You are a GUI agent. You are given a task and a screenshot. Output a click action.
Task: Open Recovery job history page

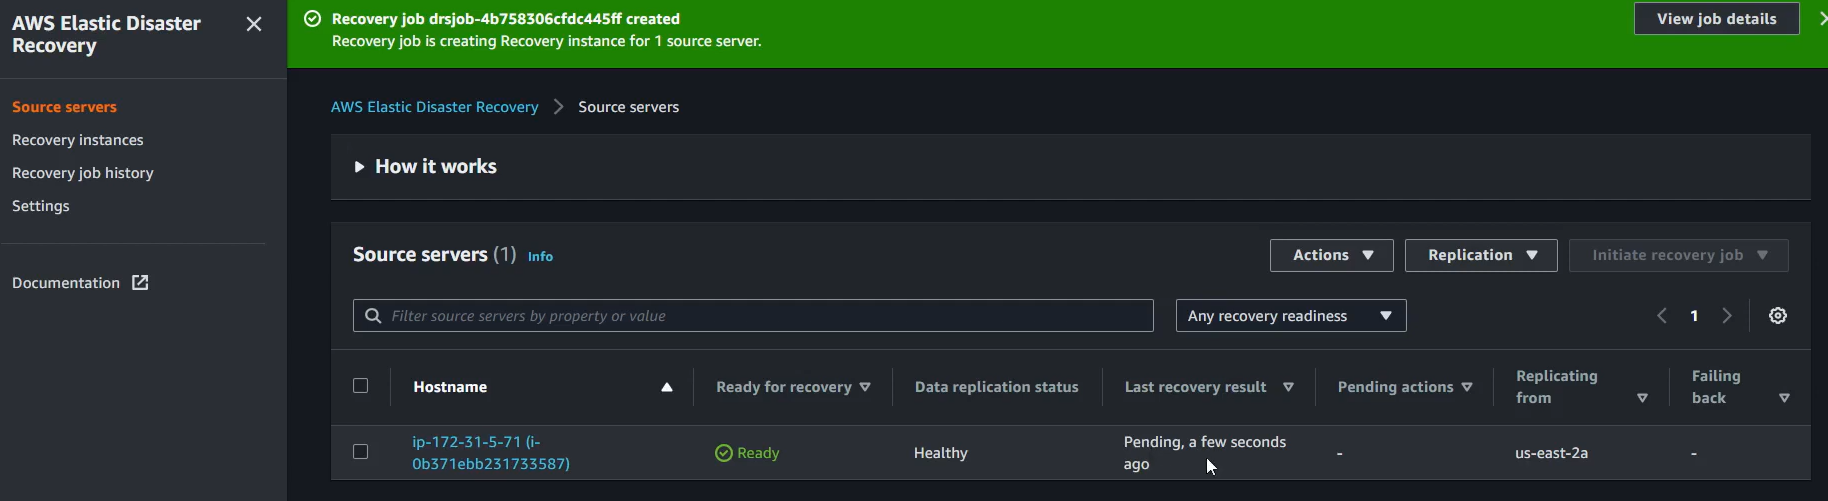tap(83, 173)
